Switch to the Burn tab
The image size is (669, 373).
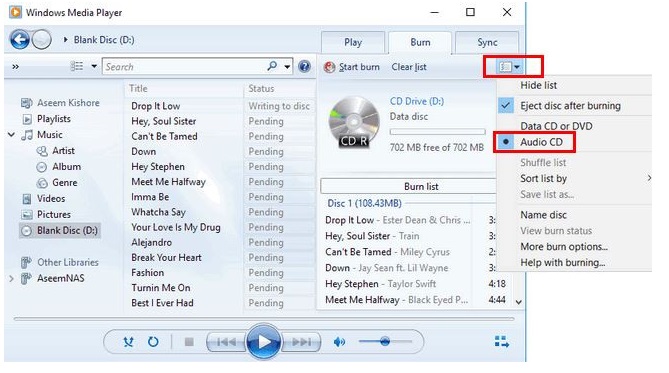[x=420, y=42]
